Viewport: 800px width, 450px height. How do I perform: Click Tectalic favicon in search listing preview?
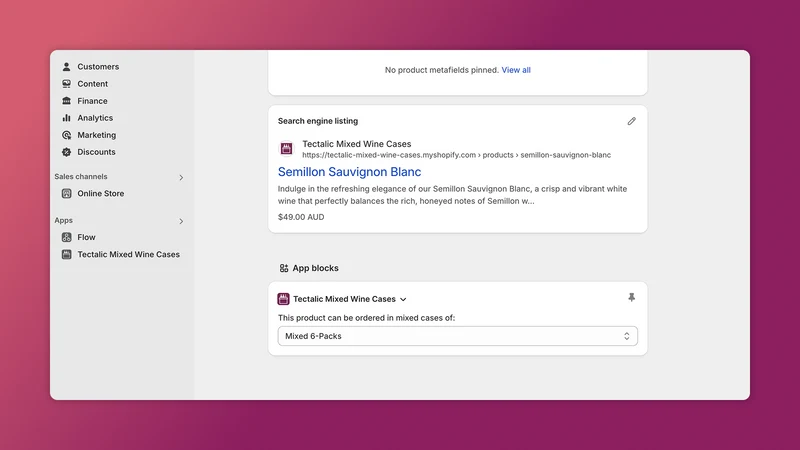click(286, 148)
